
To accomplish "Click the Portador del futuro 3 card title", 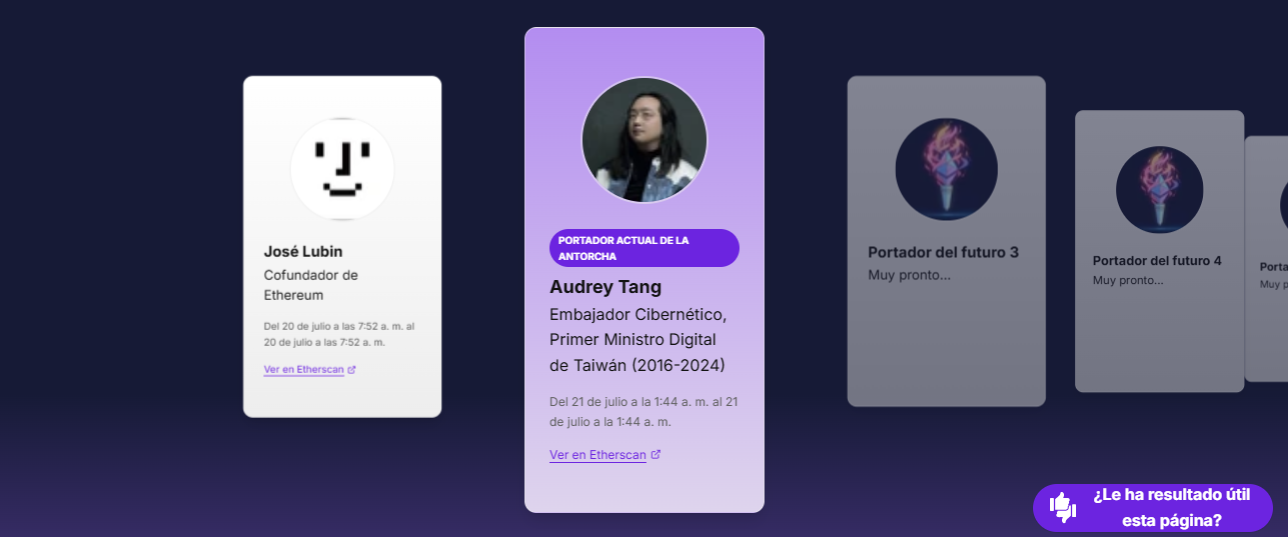I will point(943,252).
